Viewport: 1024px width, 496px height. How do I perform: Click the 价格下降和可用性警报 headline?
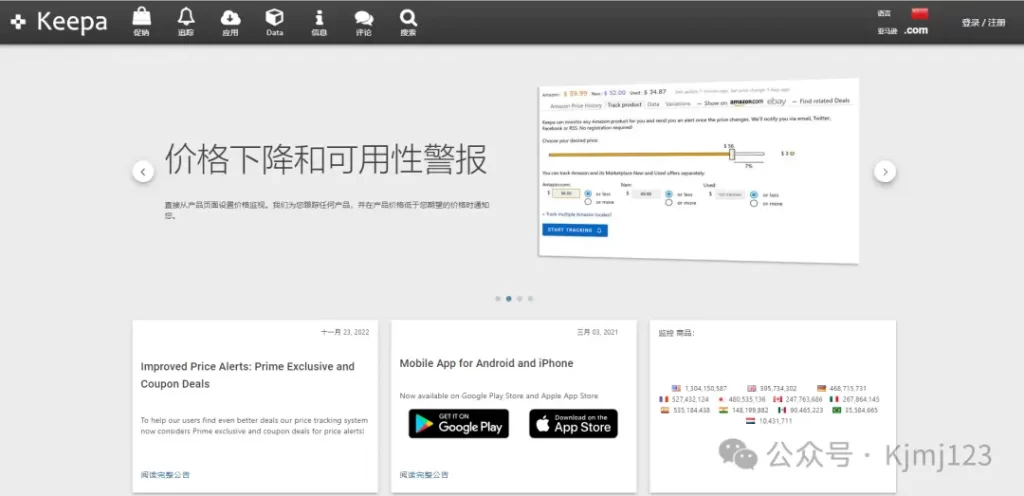[326, 159]
